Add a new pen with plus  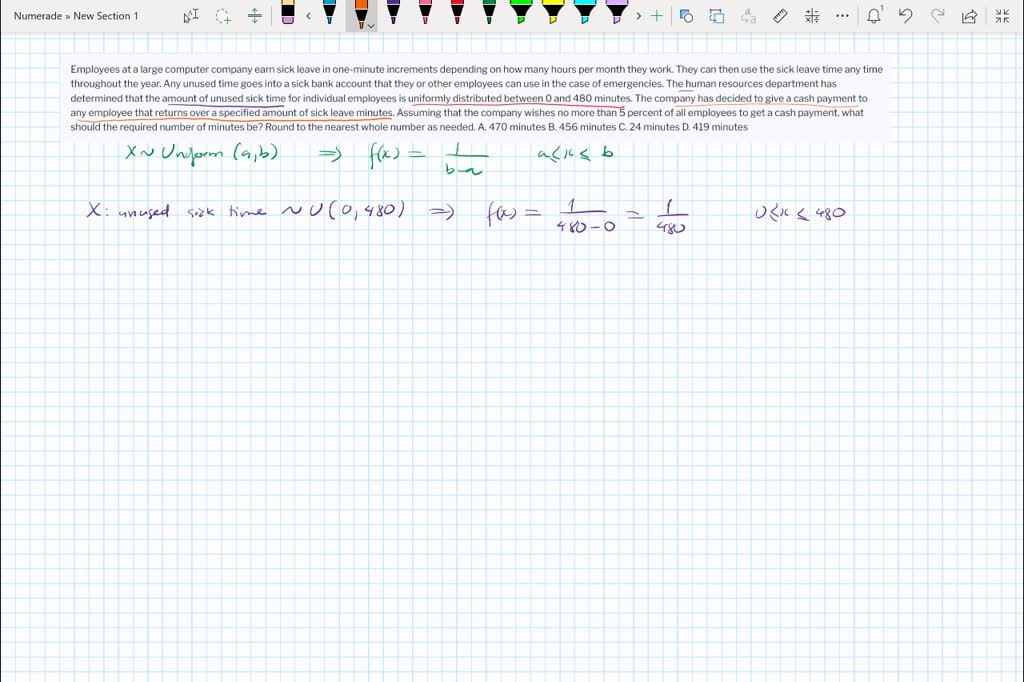[x=656, y=16]
